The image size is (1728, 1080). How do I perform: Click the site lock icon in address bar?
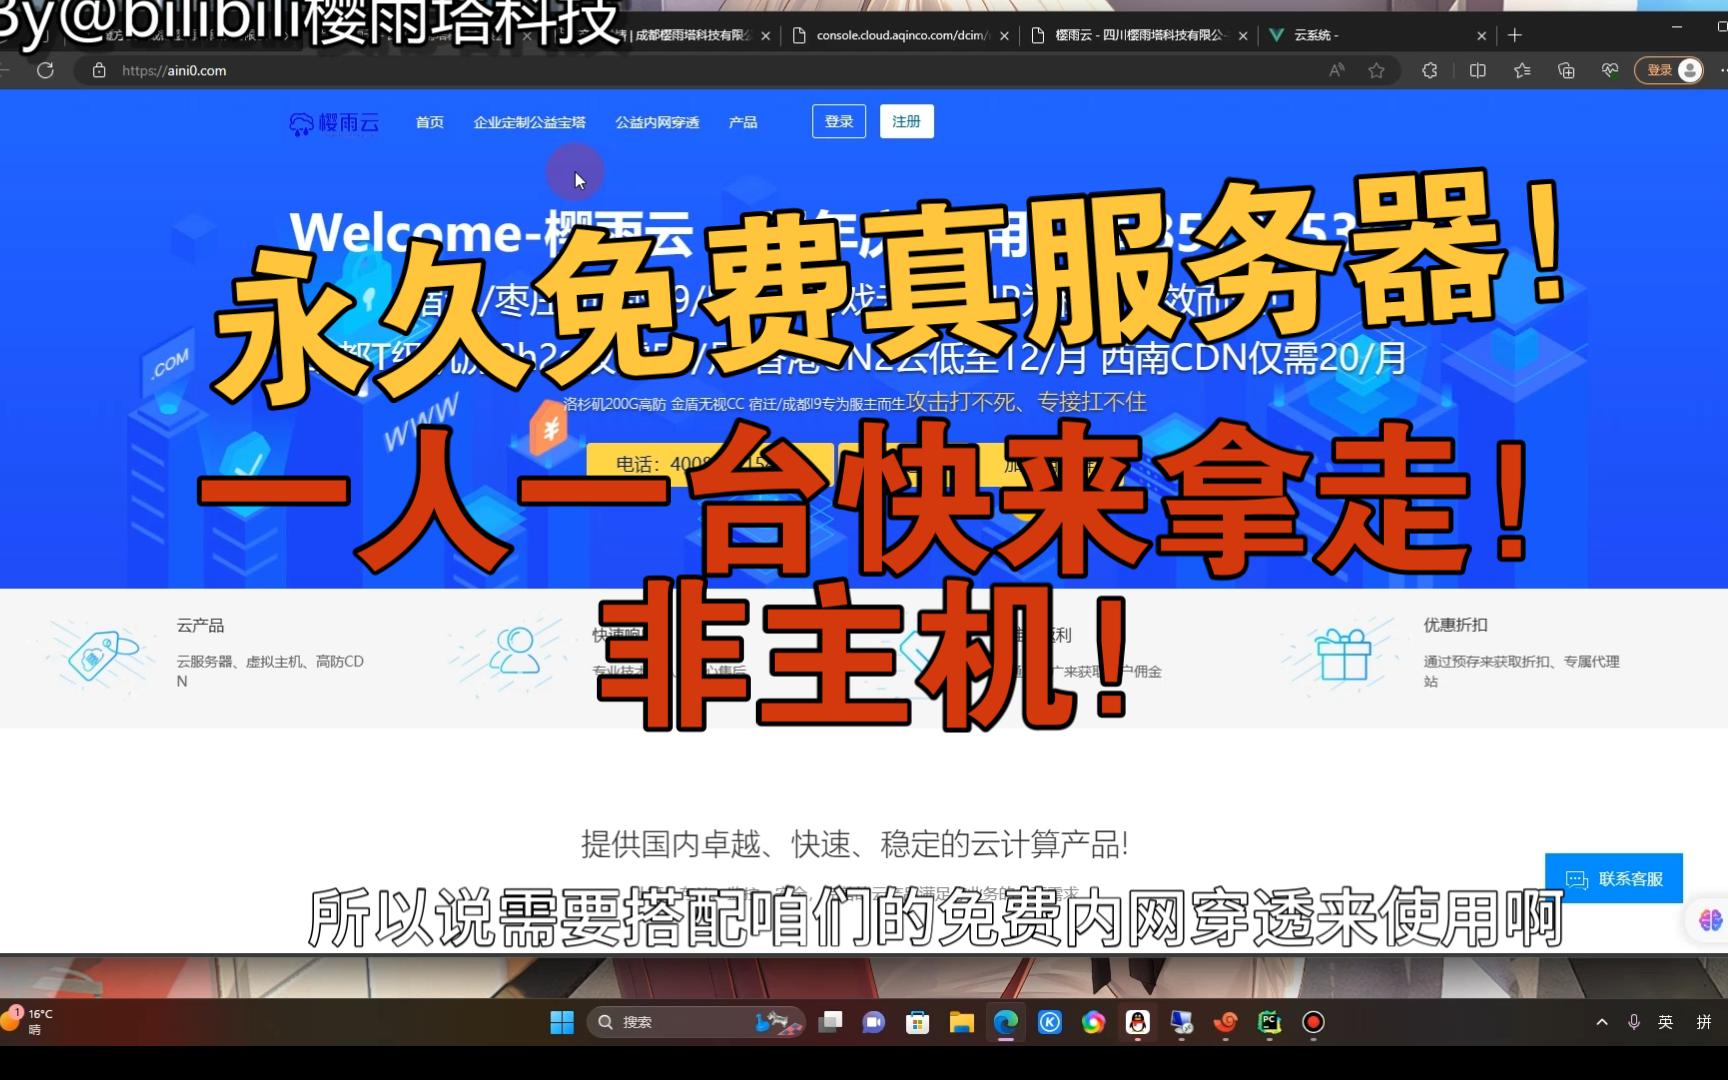tap(98, 70)
